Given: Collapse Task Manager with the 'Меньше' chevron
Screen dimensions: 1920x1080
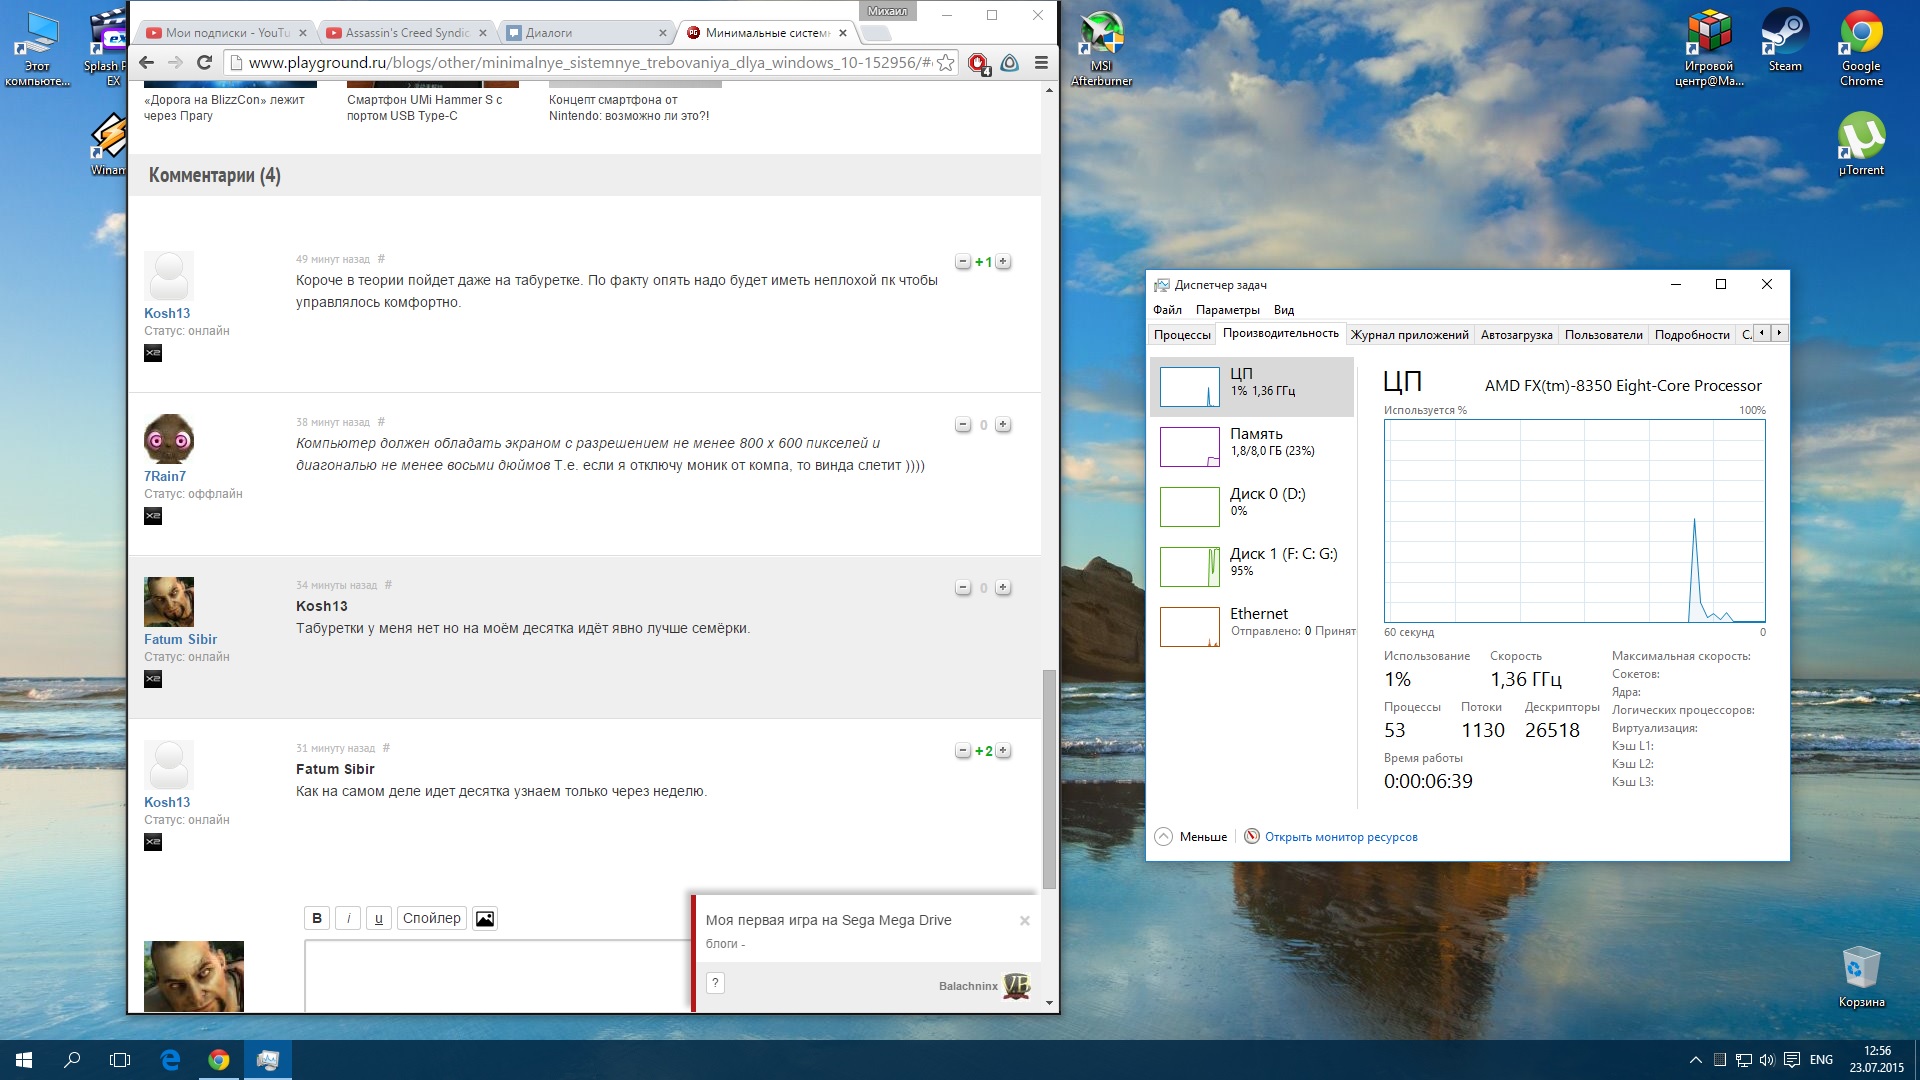Looking at the screenshot, I should [x=1164, y=837].
